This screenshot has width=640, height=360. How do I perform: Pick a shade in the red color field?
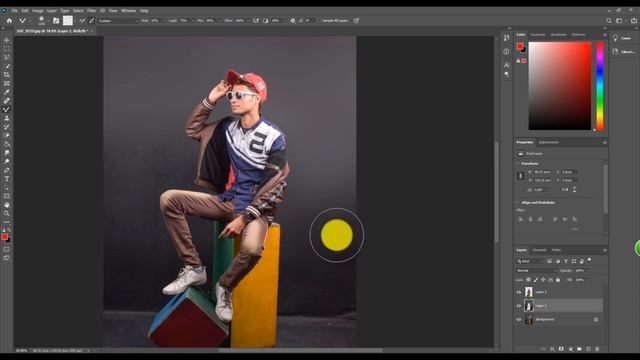tap(560, 86)
